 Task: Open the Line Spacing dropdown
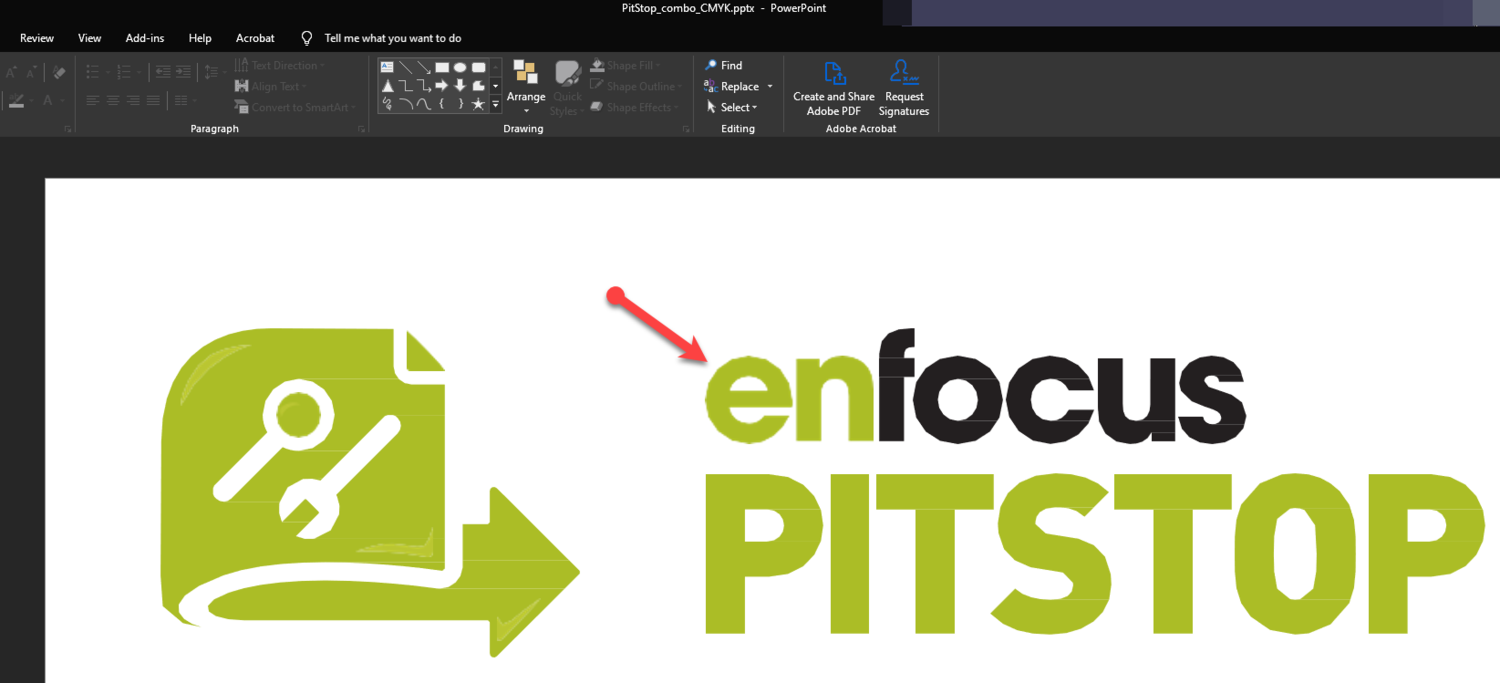coord(215,72)
